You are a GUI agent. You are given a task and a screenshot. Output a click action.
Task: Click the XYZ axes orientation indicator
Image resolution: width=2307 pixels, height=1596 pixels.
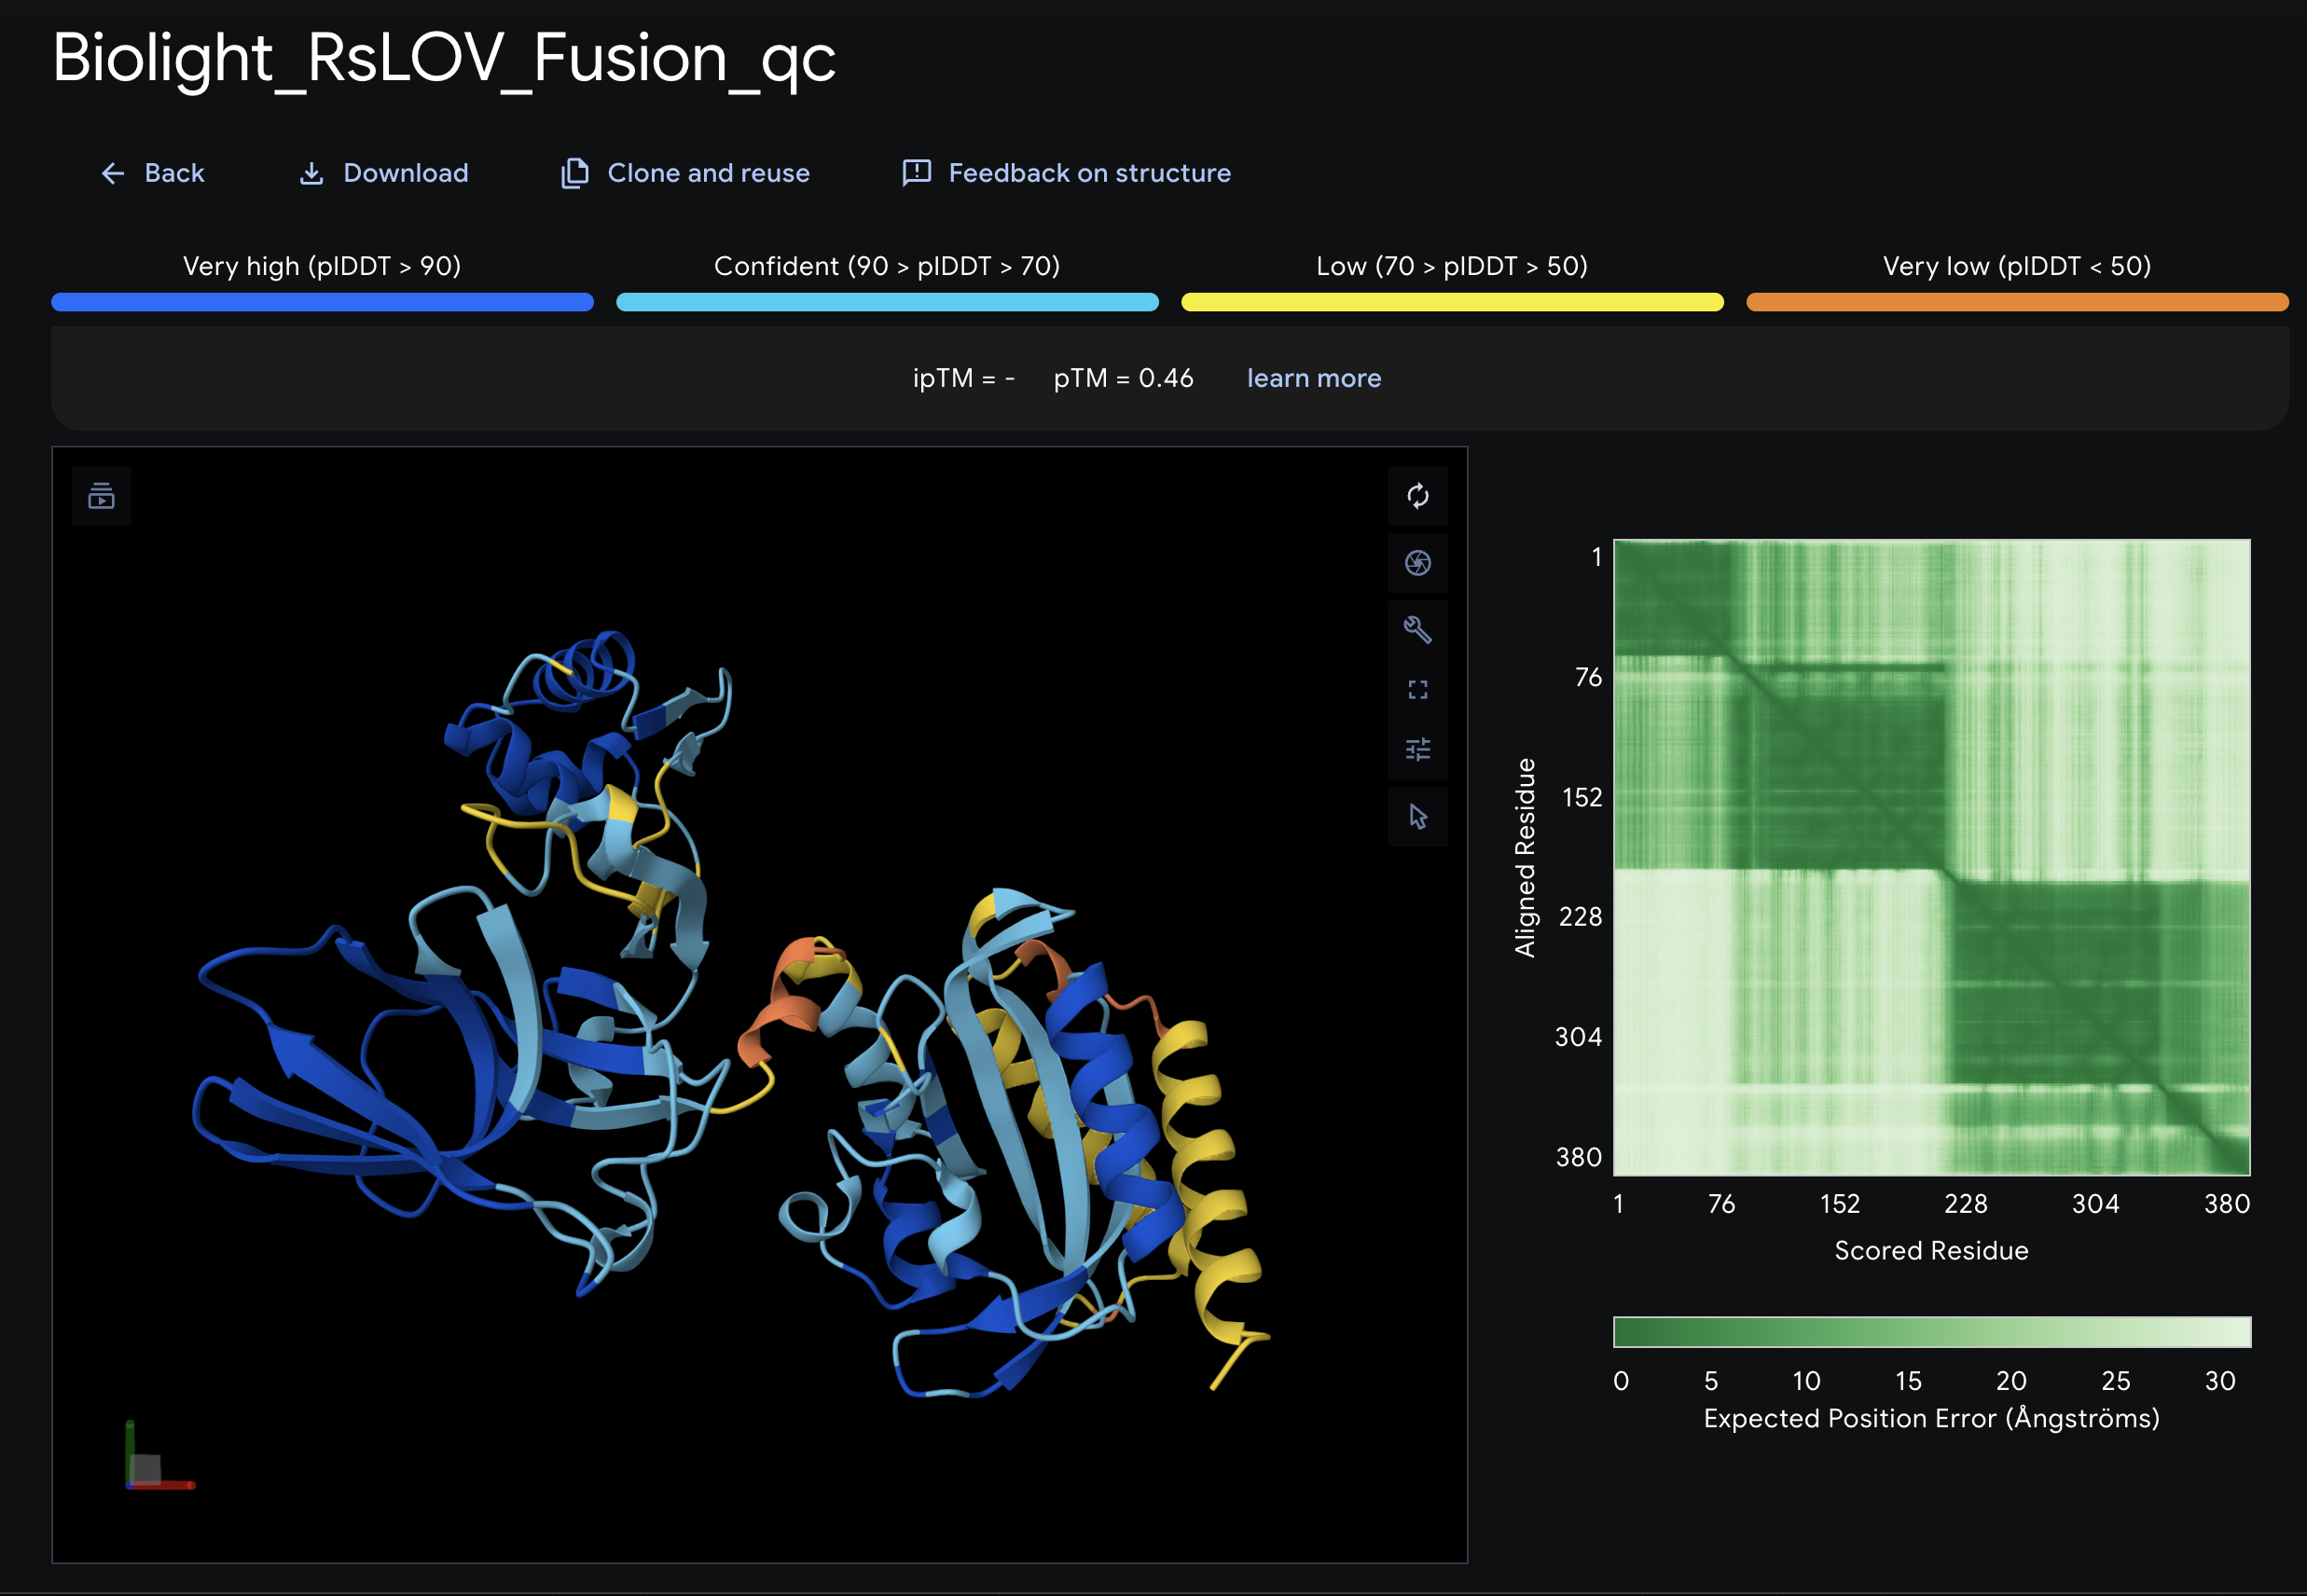[158, 1456]
